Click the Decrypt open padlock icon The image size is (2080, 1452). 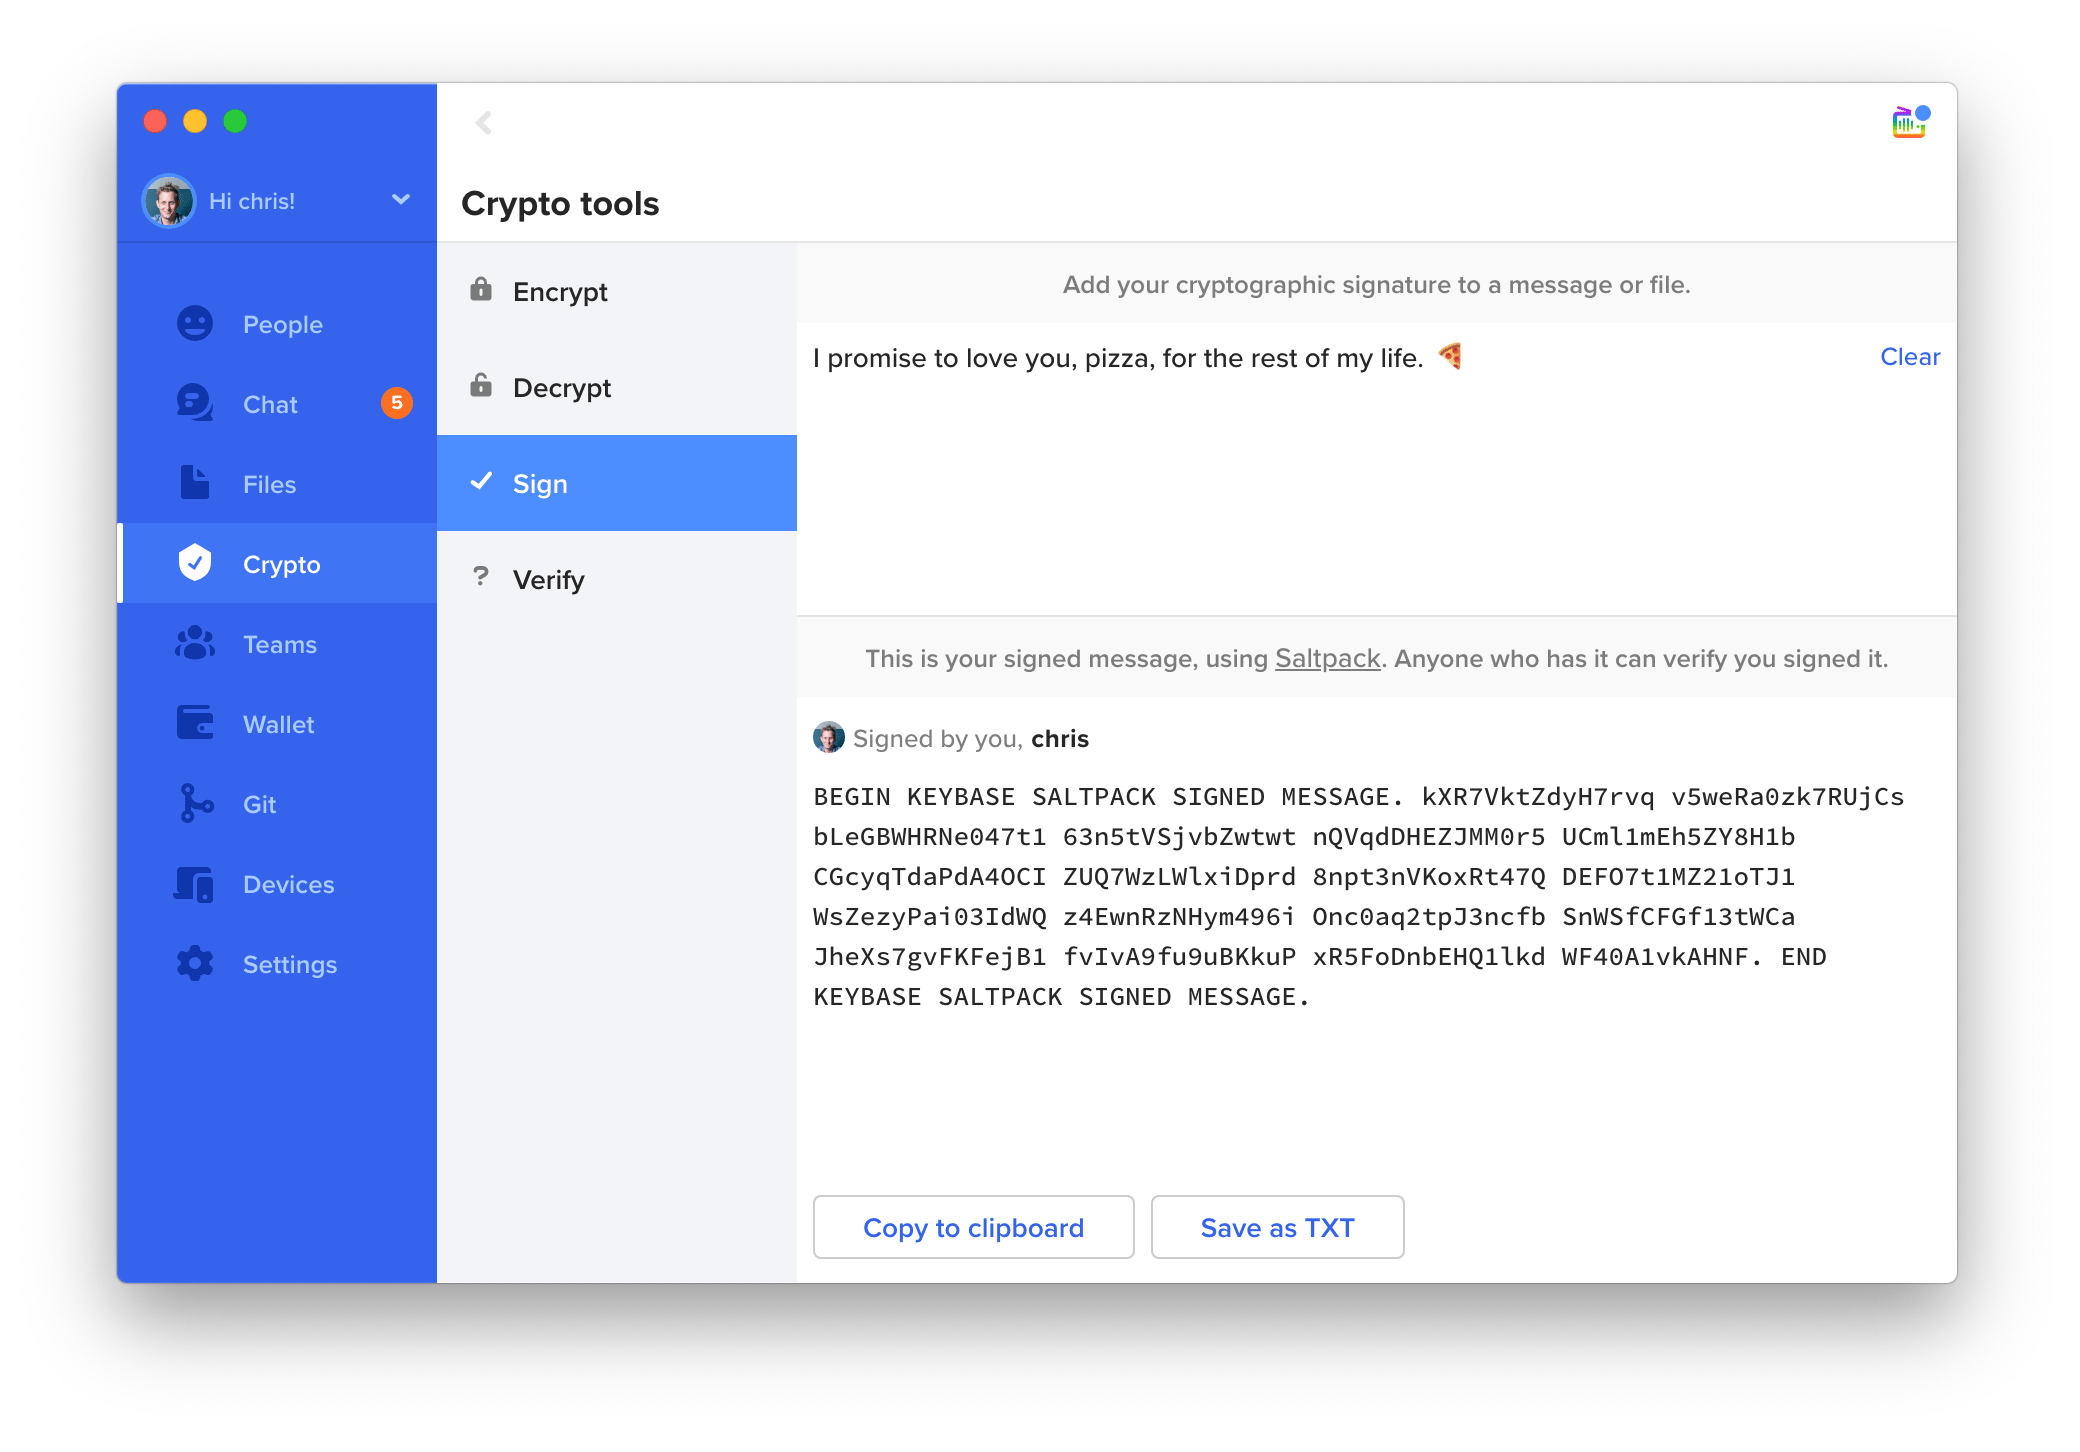point(481,386)
